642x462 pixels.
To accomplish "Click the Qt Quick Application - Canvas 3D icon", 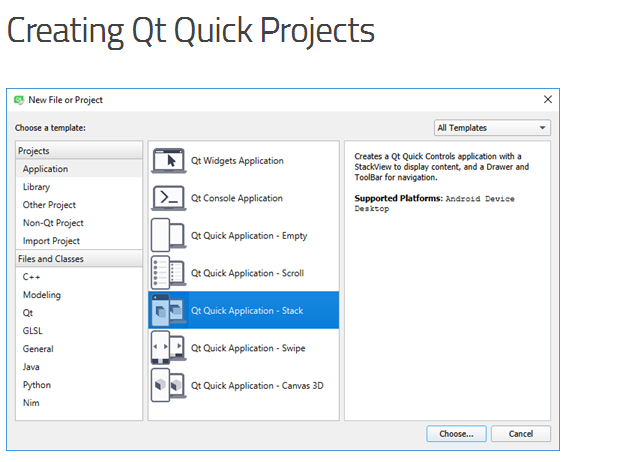I will (x=169, y=385).
